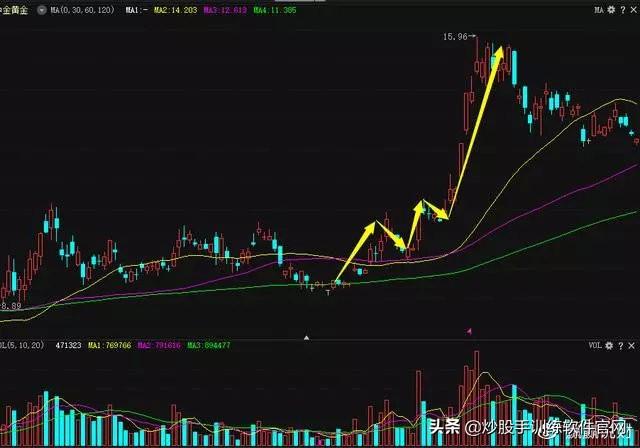Screen dimensions: 640x448
Task: Open MA indicator settings gear at top right
Action: (611, 10)
